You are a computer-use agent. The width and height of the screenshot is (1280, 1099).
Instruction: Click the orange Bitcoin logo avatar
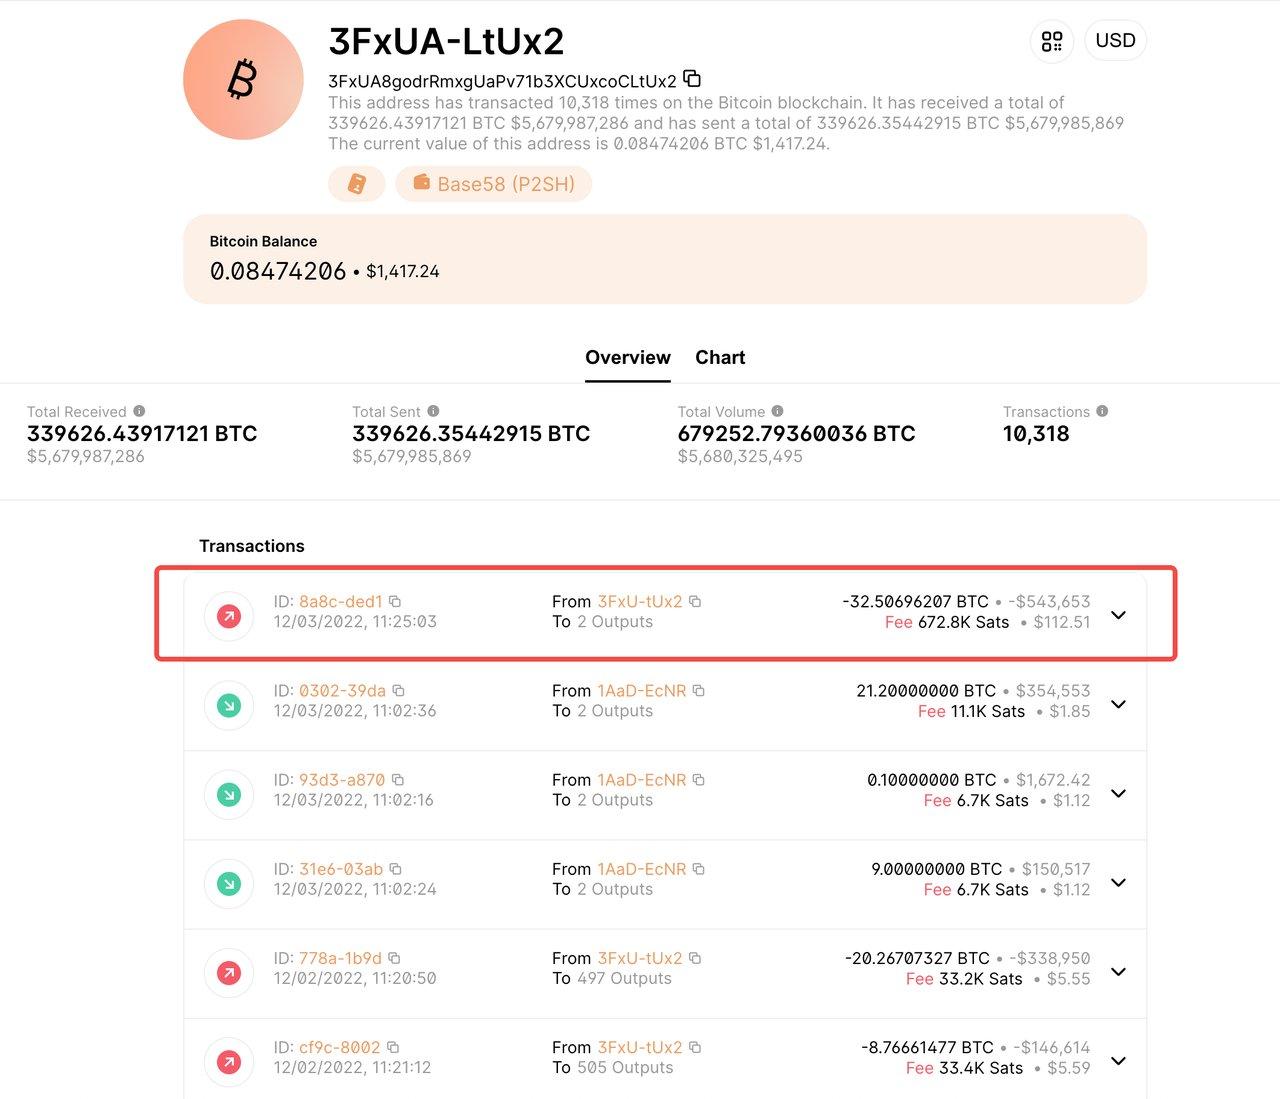(x=243, y=80)
